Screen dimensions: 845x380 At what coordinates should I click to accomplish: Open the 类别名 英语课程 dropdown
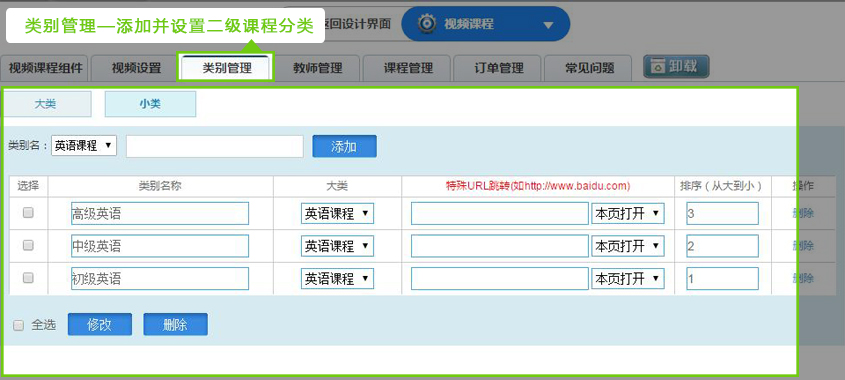pyautogui.click(x=84, y=146)
